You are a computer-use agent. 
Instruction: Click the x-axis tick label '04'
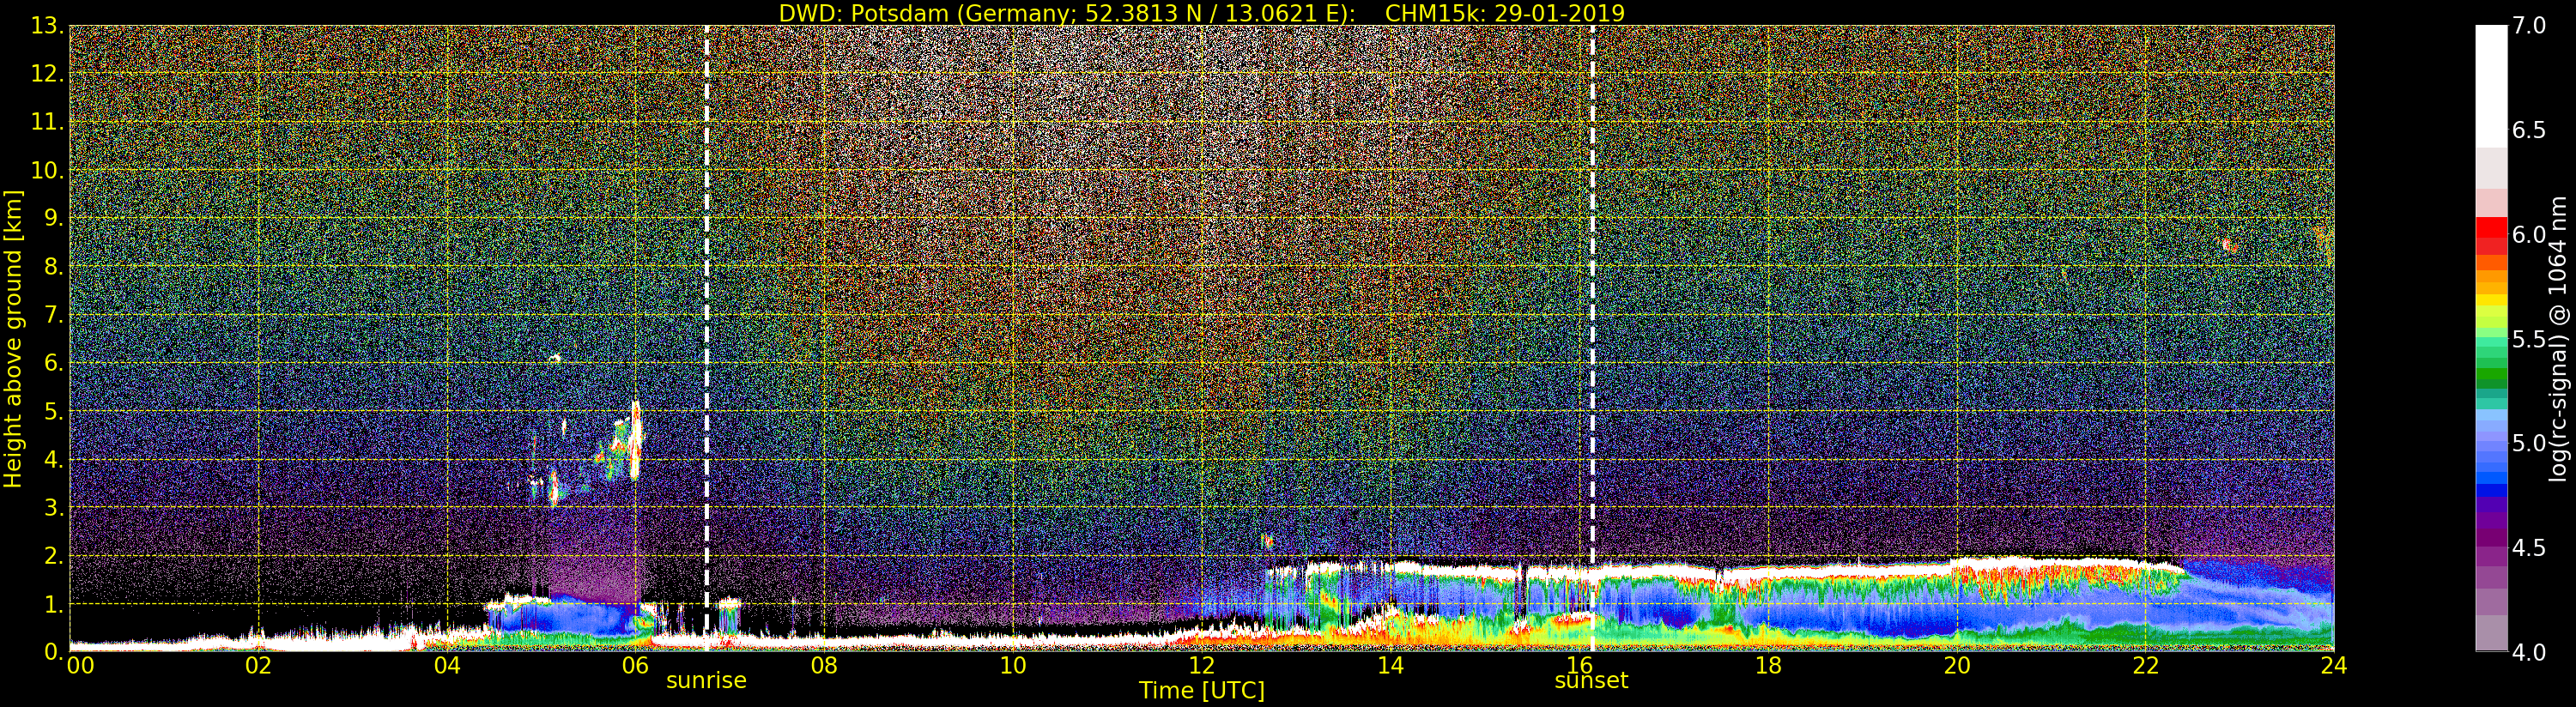click(x=447, y=665)
